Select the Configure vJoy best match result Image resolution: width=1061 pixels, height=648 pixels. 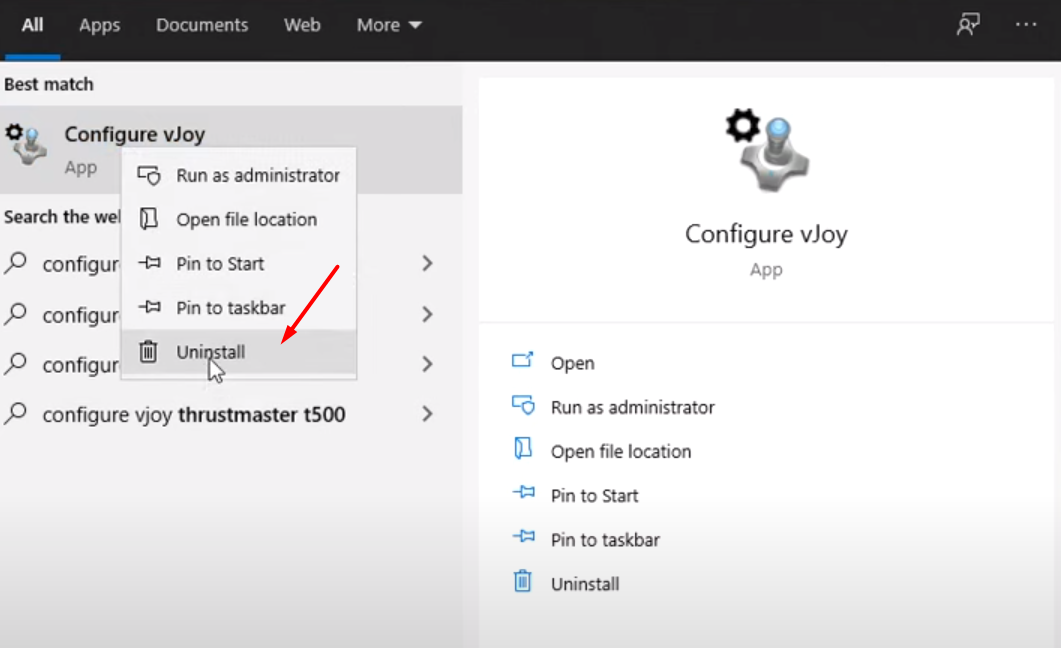click(231, 149)
